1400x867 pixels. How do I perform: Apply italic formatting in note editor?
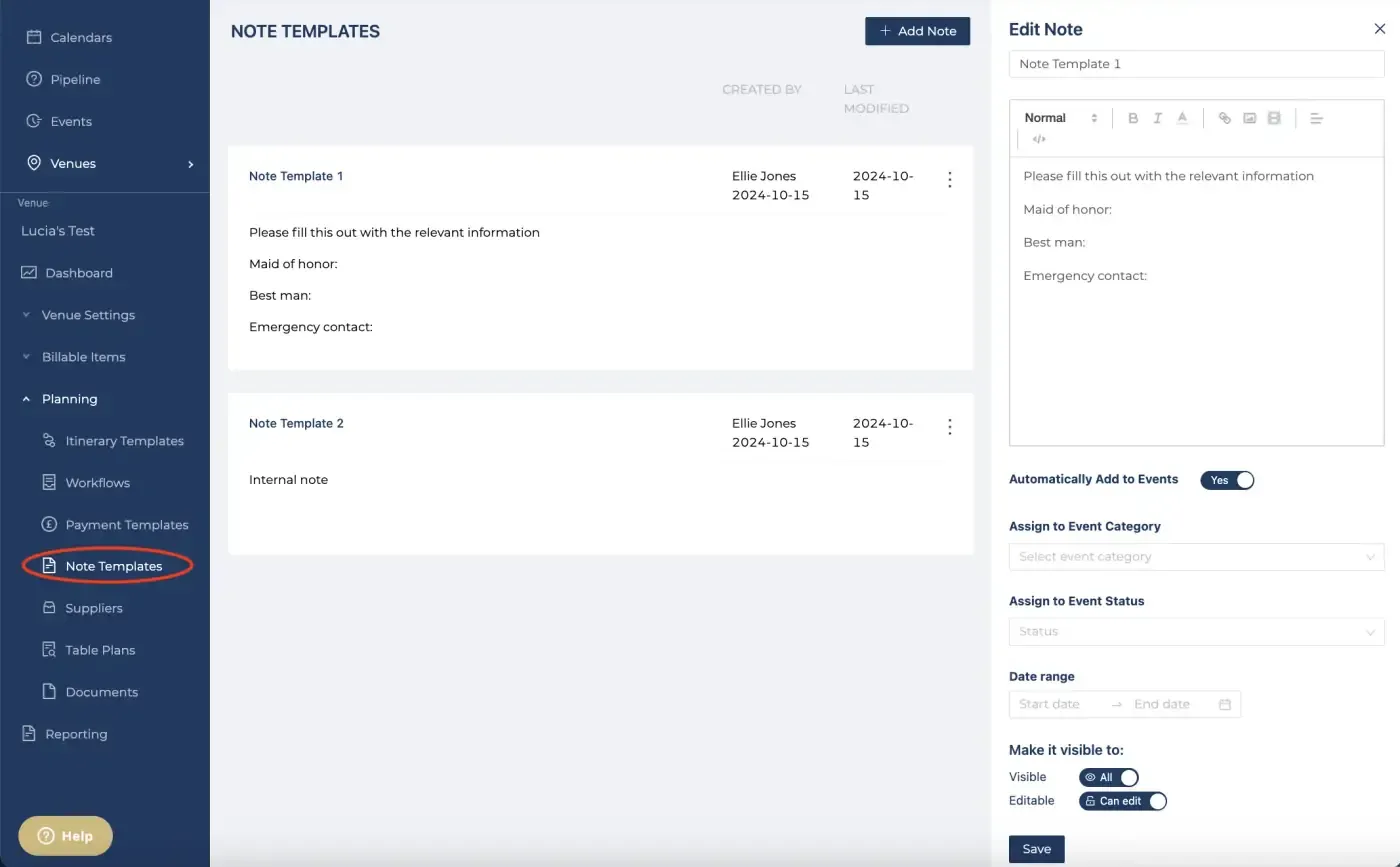point(1157,118)
